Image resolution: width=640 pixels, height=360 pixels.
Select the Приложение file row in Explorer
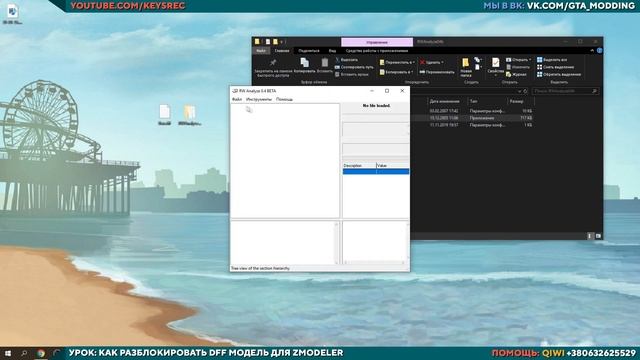click(x=473, y=118)
